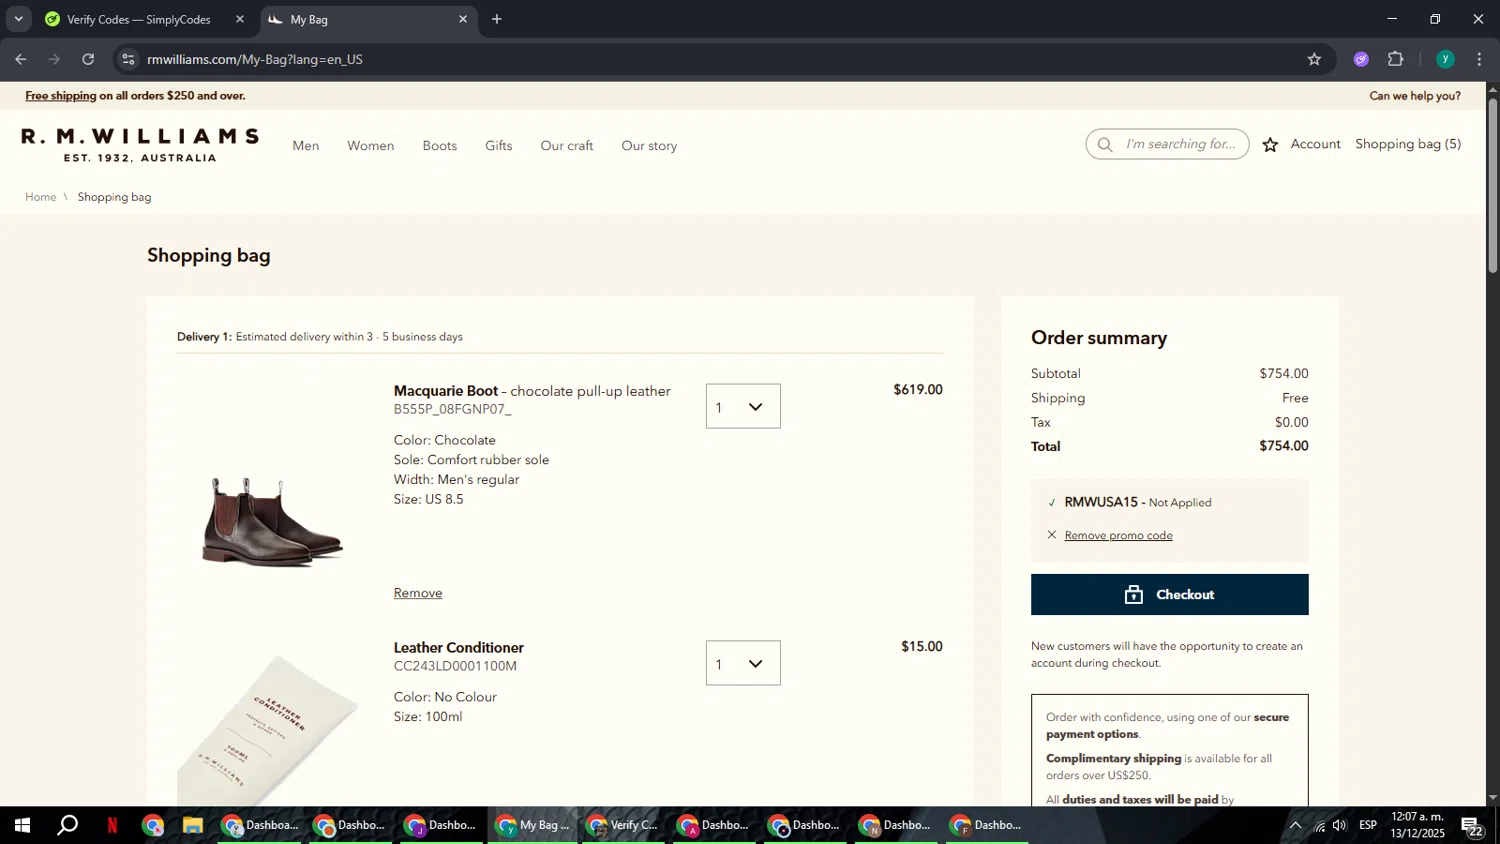Open the Women menu
Viewport: 1500px width, 844px height.
pos(371,146)
